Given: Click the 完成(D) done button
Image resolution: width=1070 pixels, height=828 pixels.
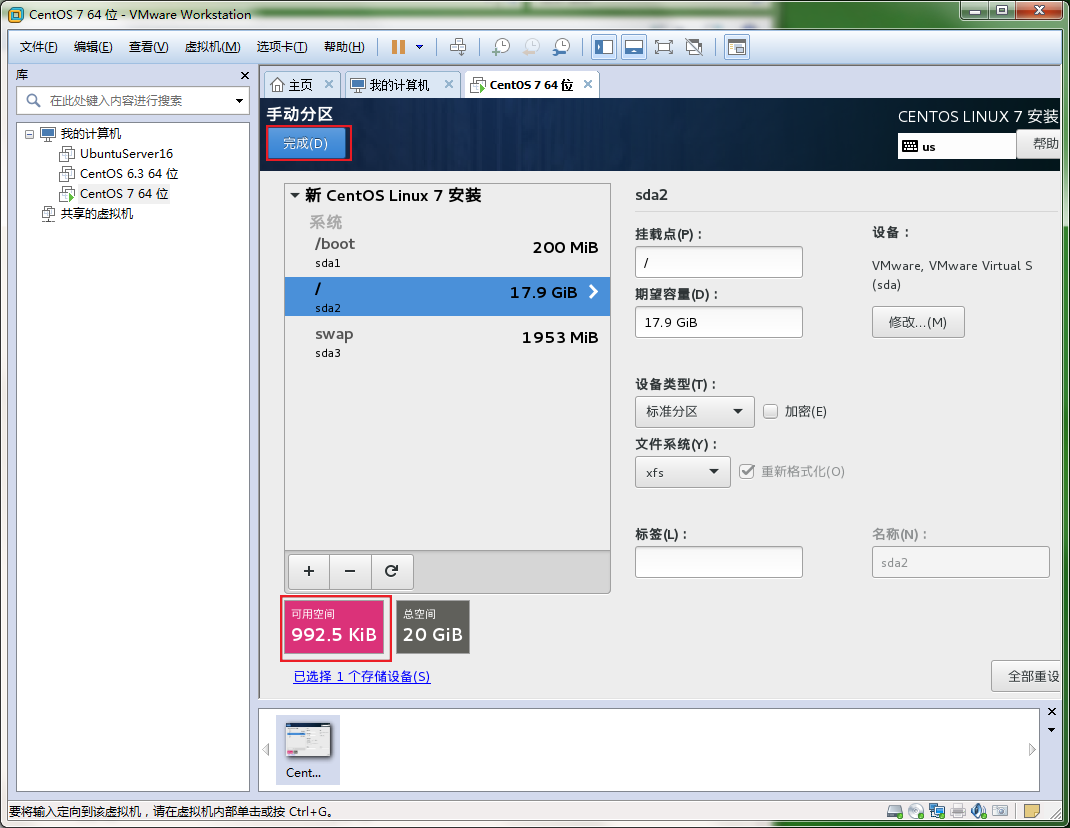Looking at the screenshot, I should coord(306,143).
